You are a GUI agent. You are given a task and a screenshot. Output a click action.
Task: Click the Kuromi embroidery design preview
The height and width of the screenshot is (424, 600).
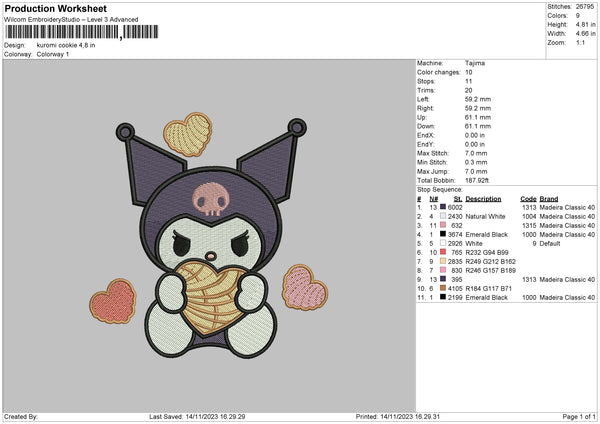209,236
